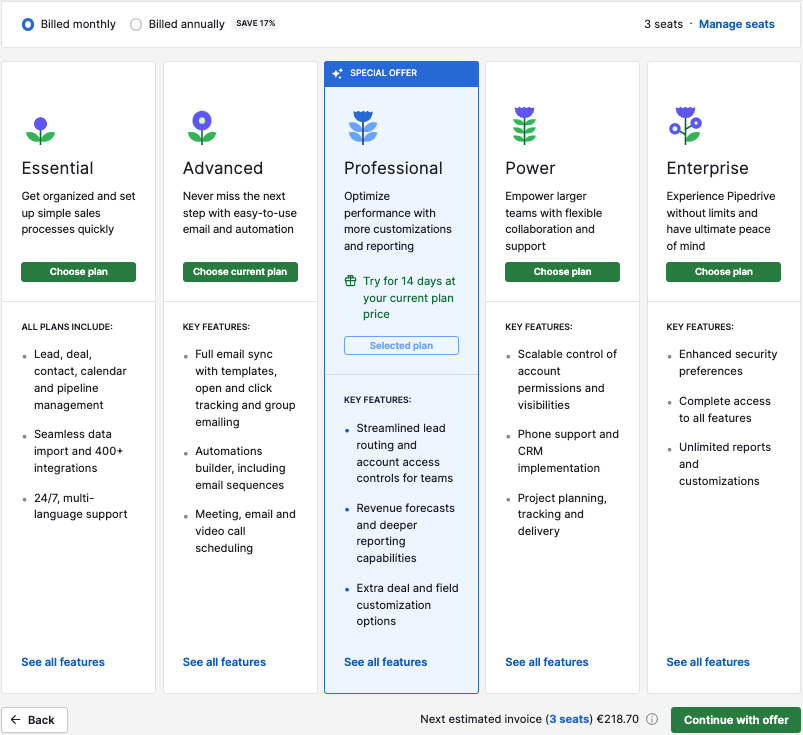Click the Advanced plan heading
Image resolution: width=803 pixels, height=735 pixels.
coord(223,168)
